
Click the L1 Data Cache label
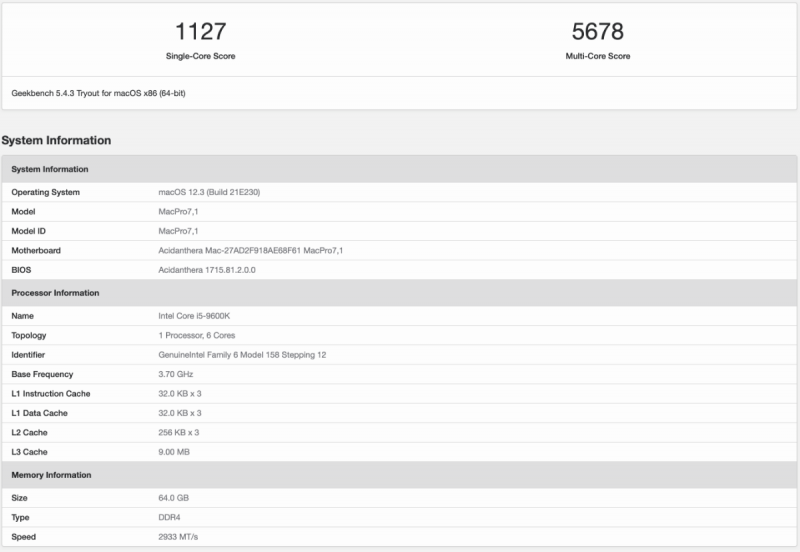point(39,413)
